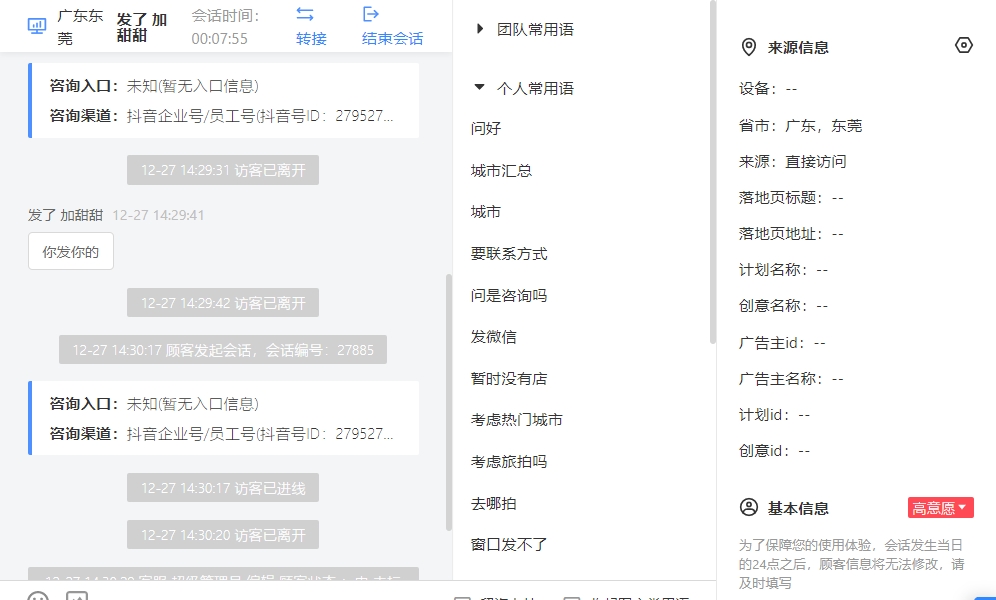Click the 会话编号：27885 system notice
996x600 pixels.
tap(223, 350)
